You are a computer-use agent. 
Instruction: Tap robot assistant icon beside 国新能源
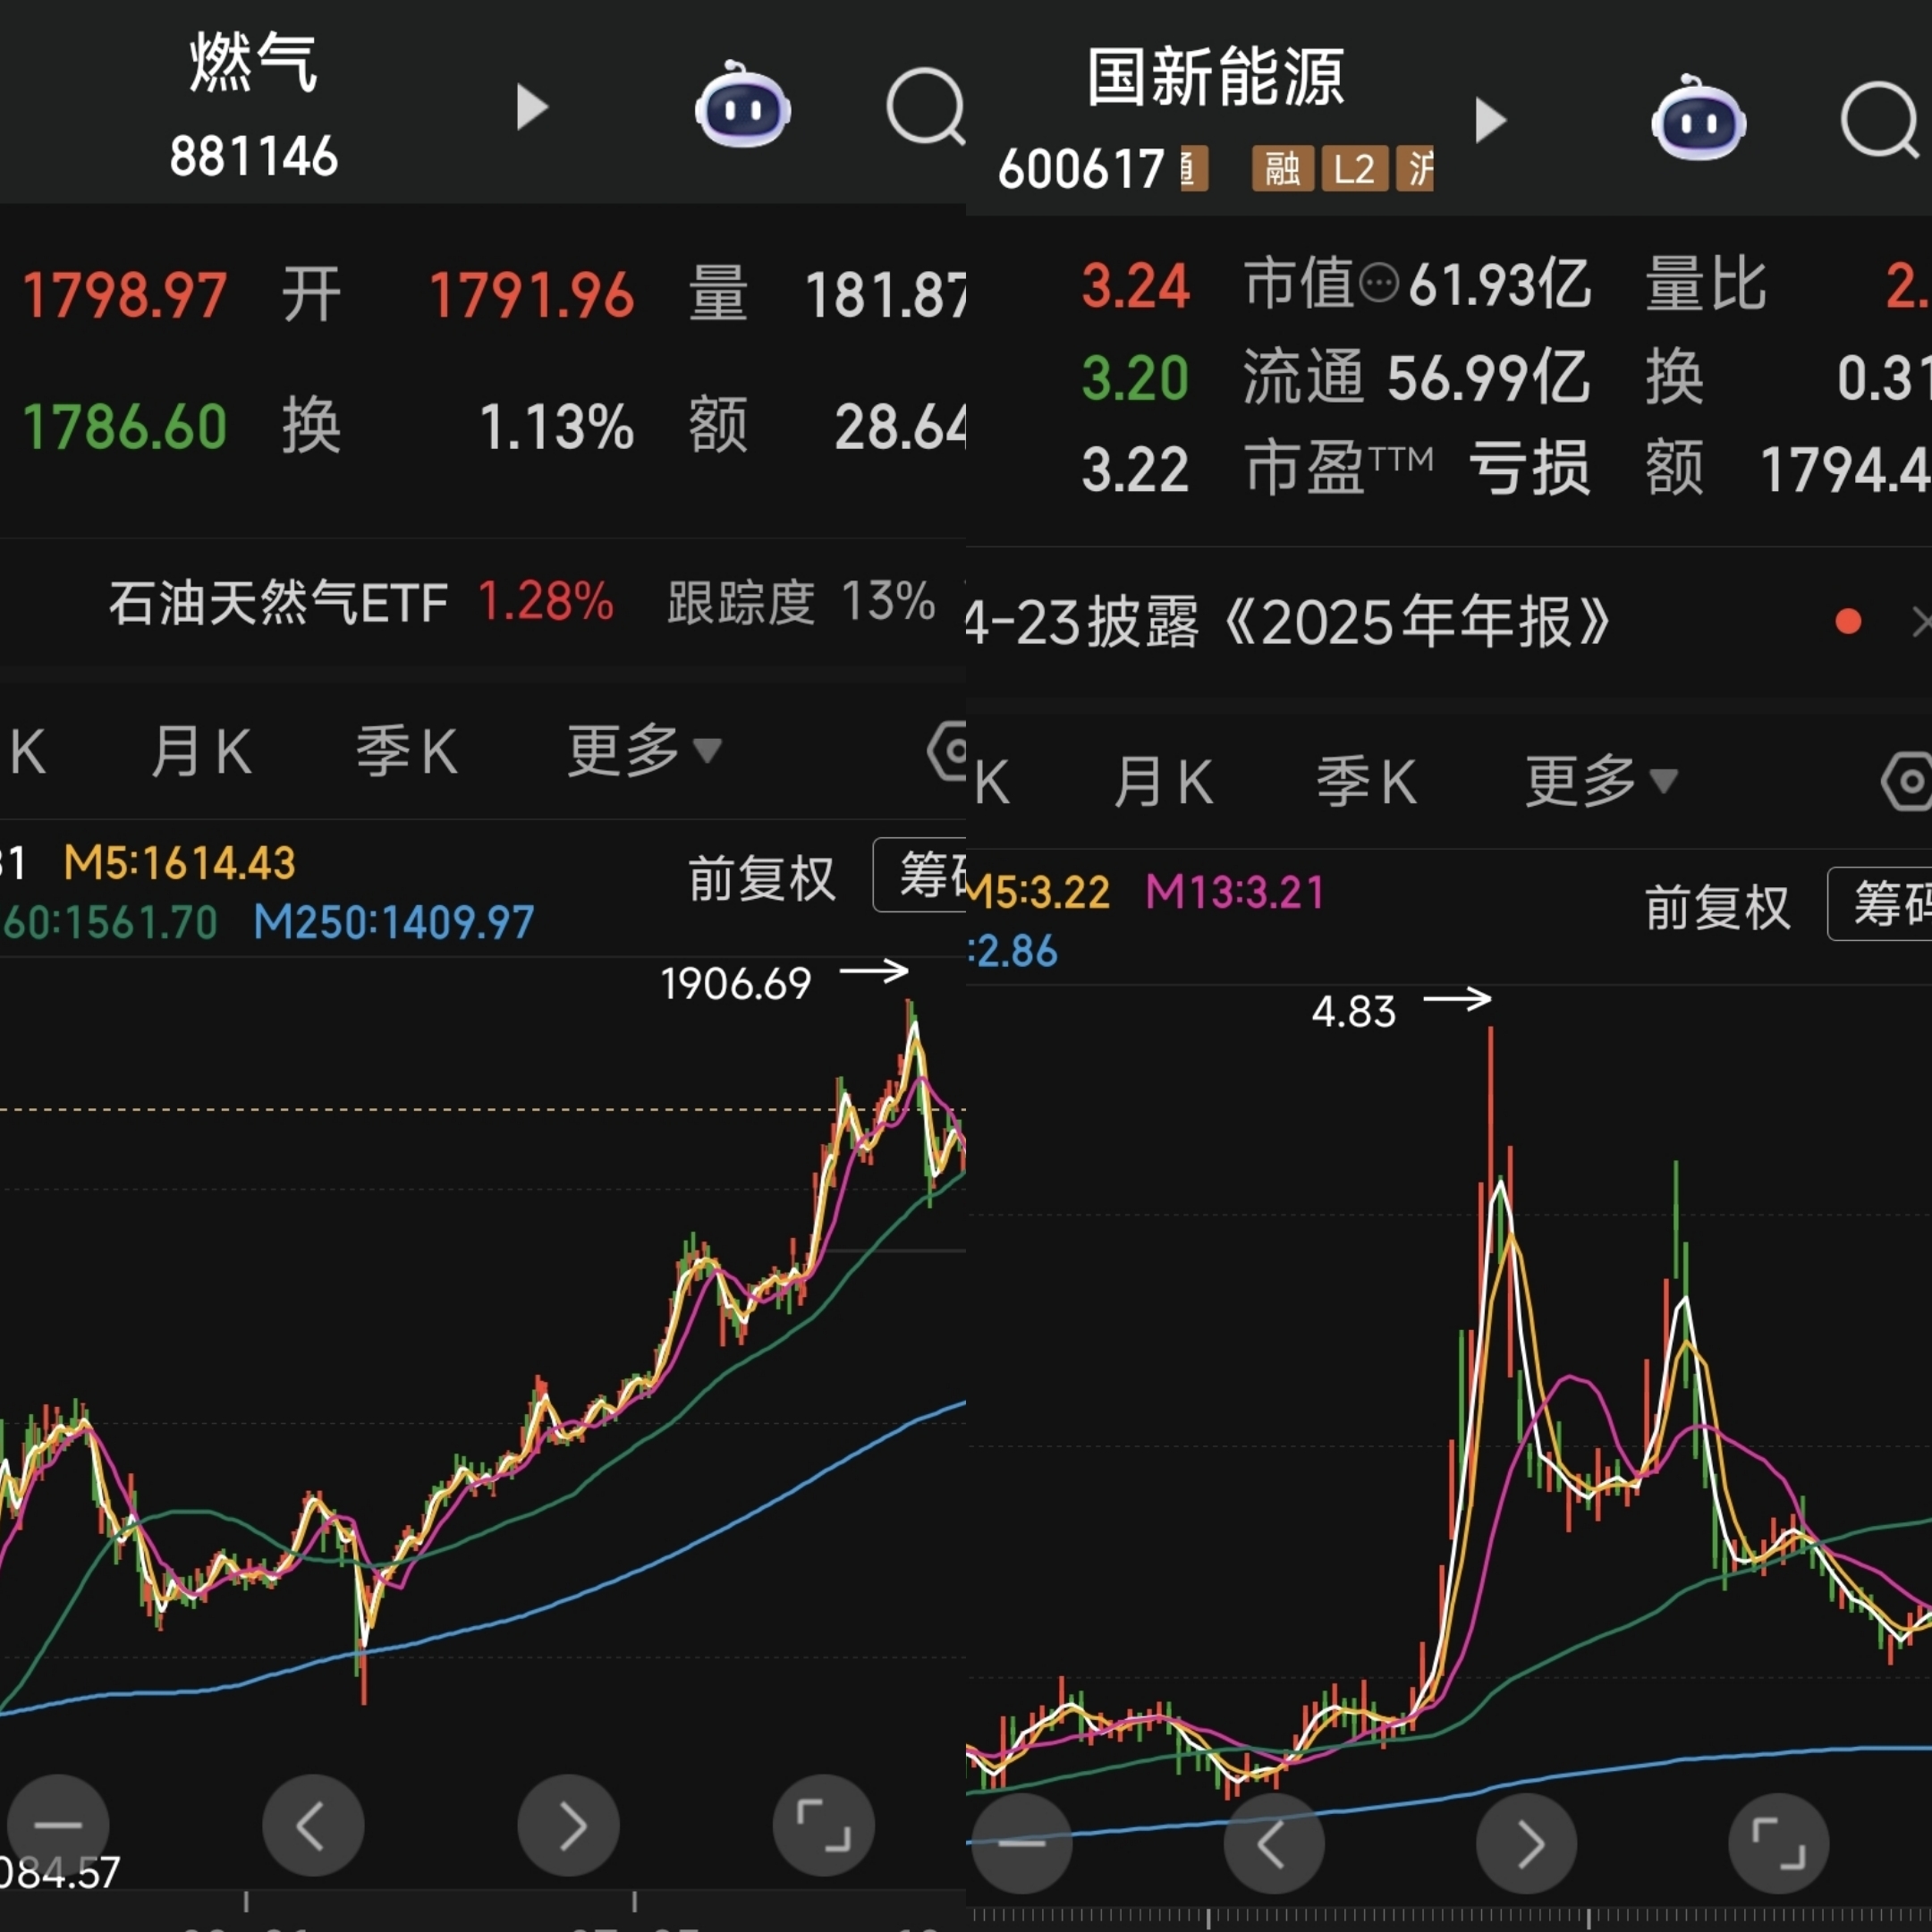click(1698, 122)
